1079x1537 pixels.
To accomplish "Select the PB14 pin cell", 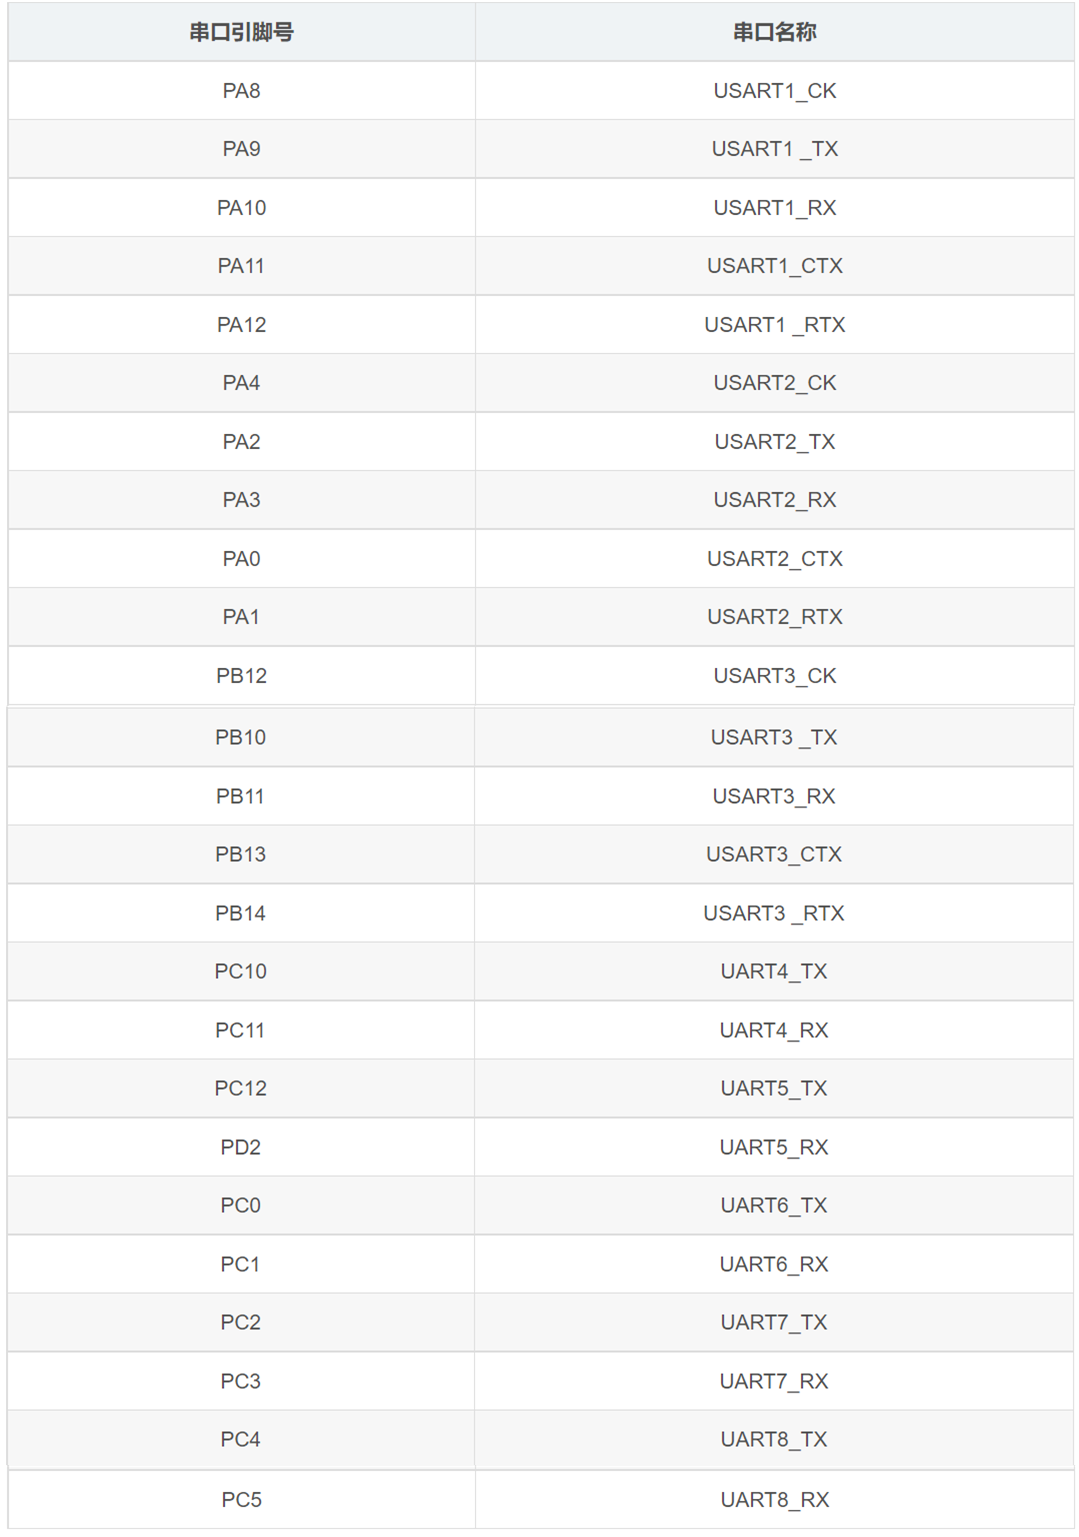I will point(241,913).
